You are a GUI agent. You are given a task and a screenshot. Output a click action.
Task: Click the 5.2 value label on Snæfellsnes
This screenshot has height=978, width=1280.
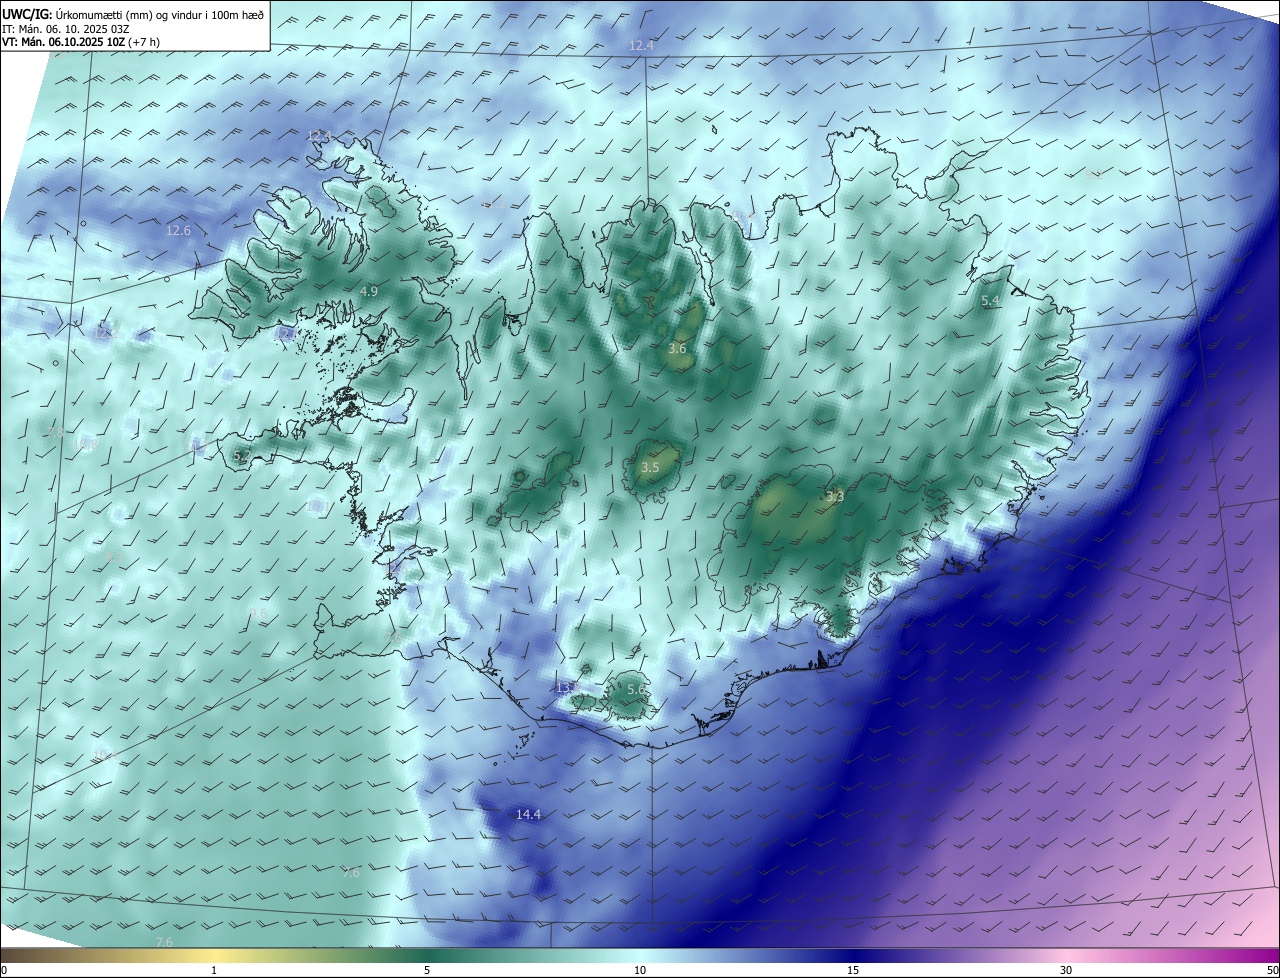pos(241,456)
